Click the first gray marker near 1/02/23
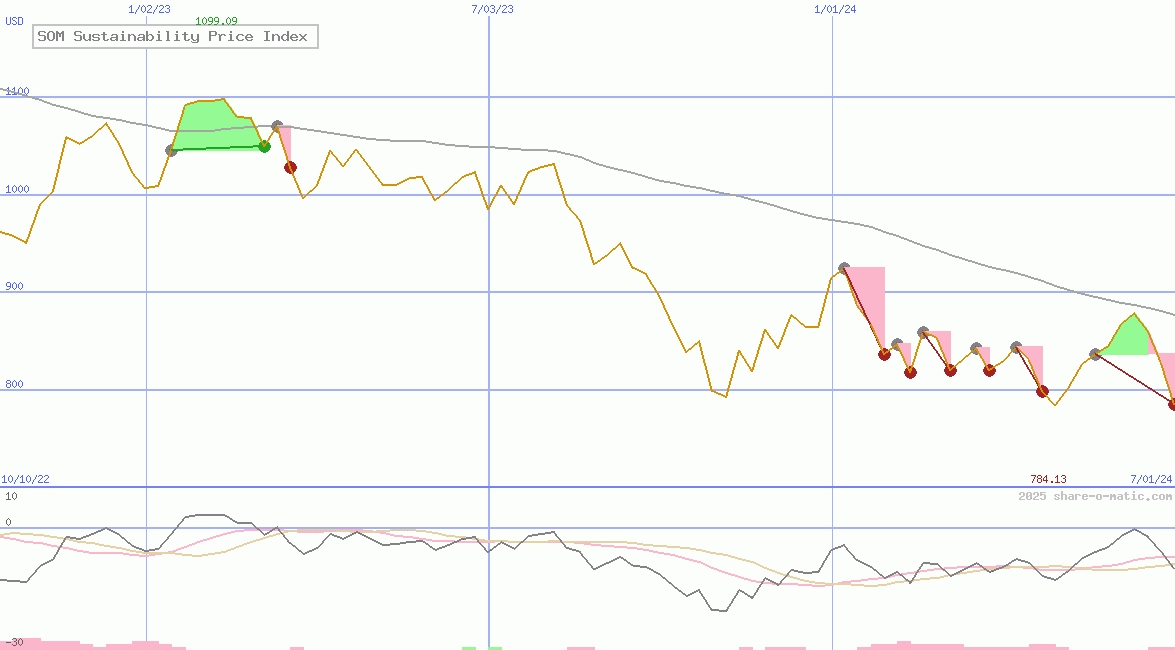Image resolution: width=1175 pixels, height=650 pixels. click(x=171, y=150)
